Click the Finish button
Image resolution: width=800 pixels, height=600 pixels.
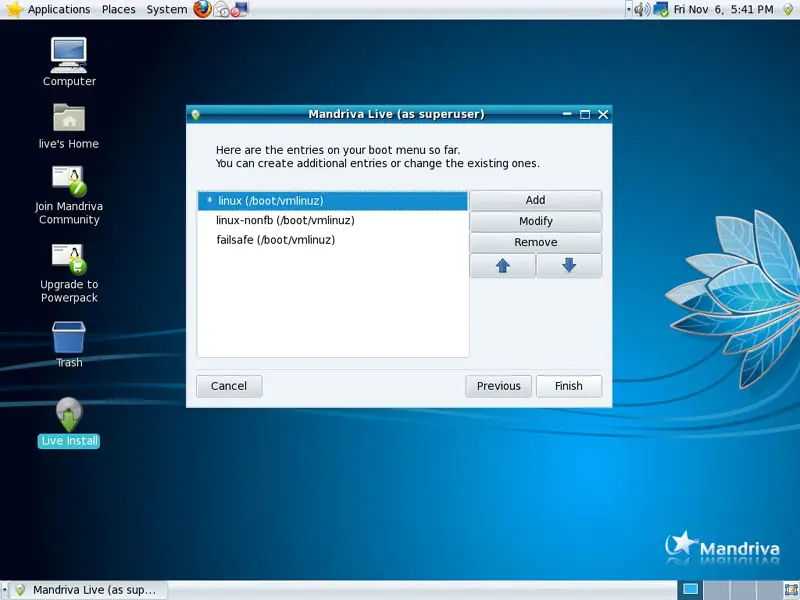pos(569,386)
